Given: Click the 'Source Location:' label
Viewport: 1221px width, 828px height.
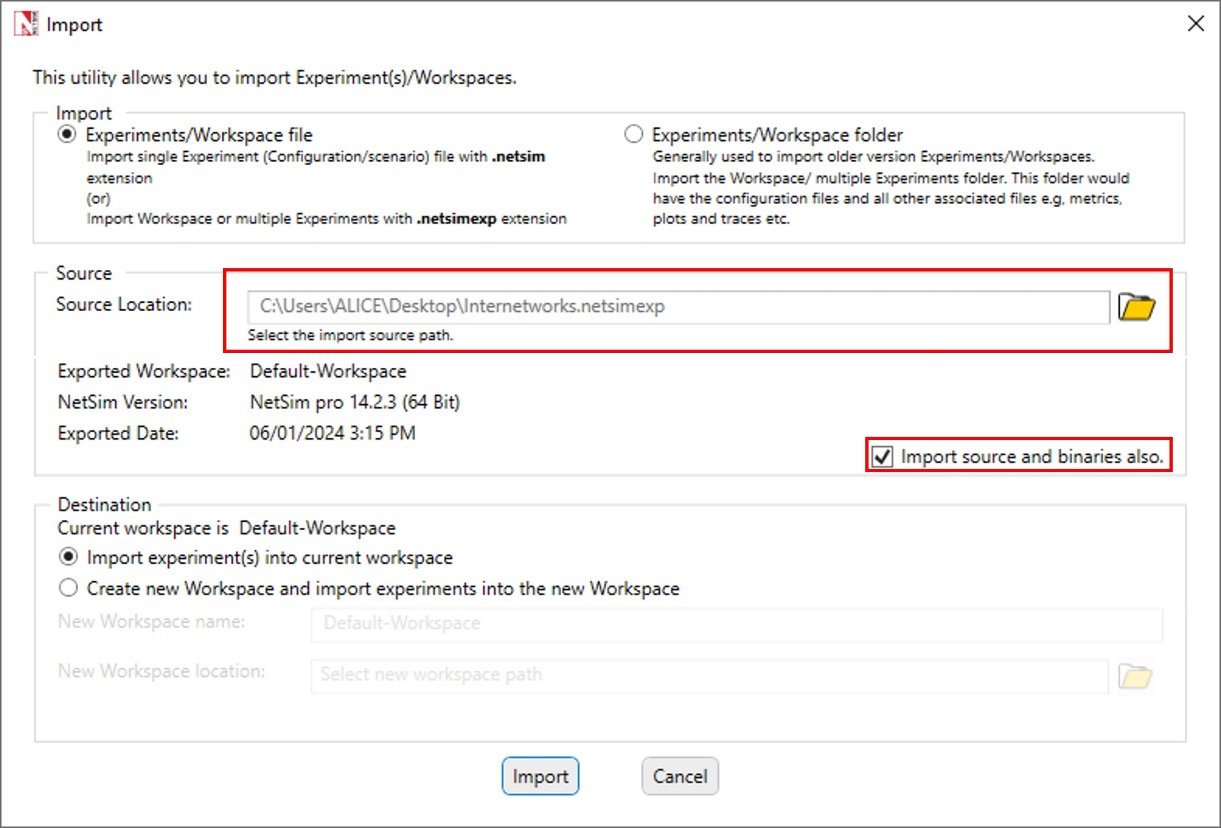Looking at the screenshot, I should coord(124,304).
